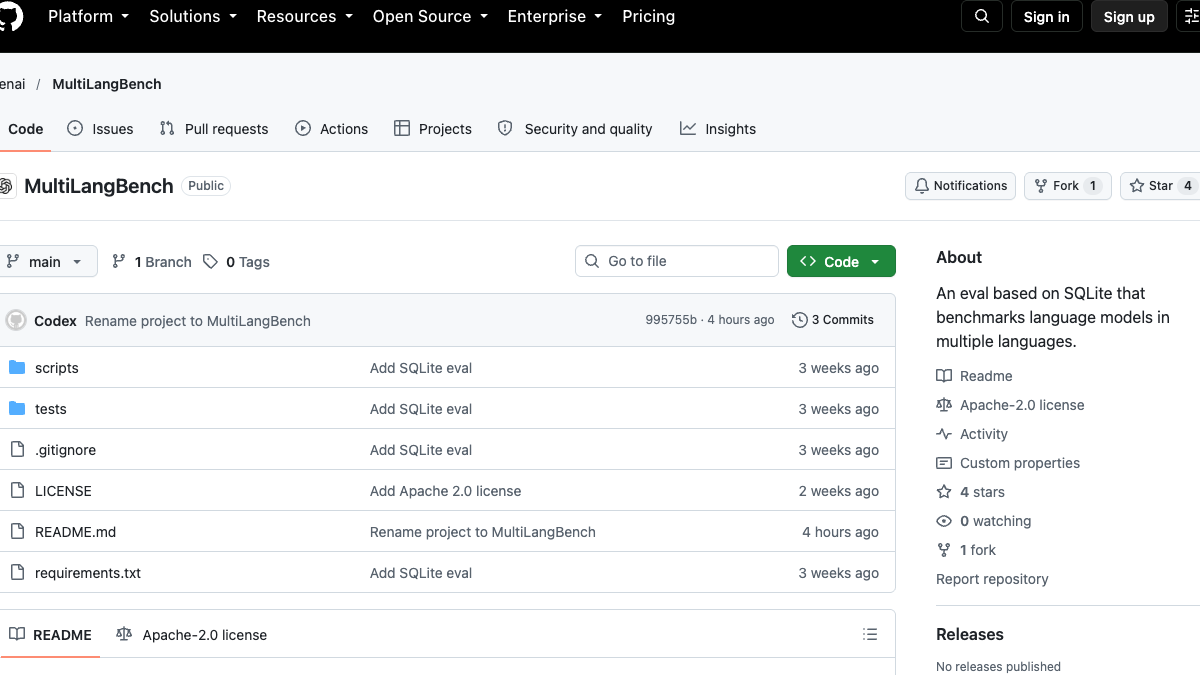Open the README outline list icon
The height and width of the screenshot is (675, 1200).
click(870, 634)
